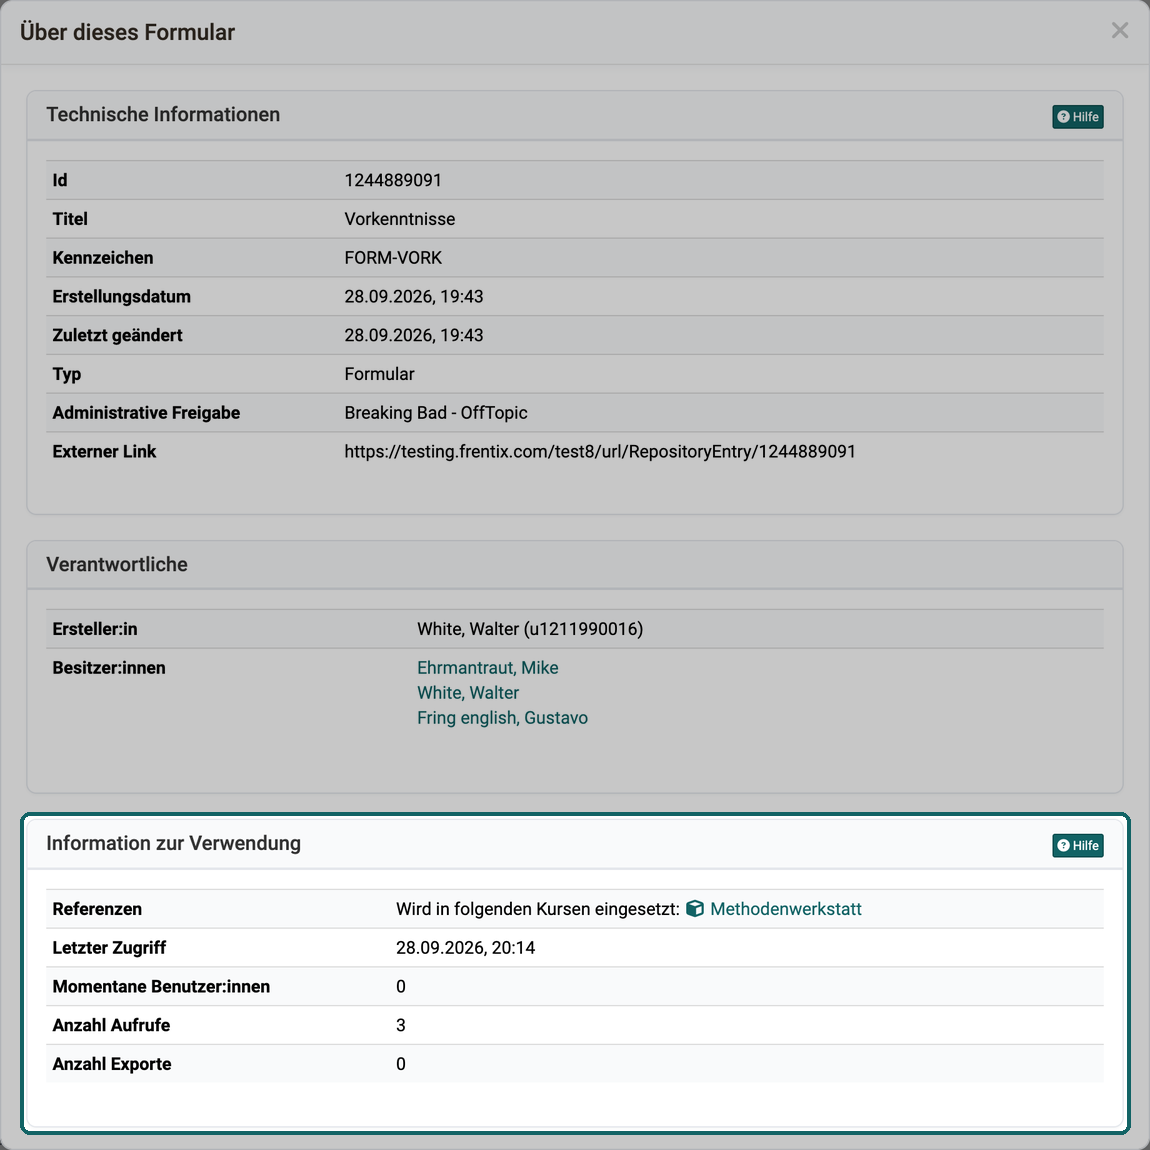Select the Kennzeichen value FORM-VORK
Screen dimensions: 1150x1150
coord(393,258)
